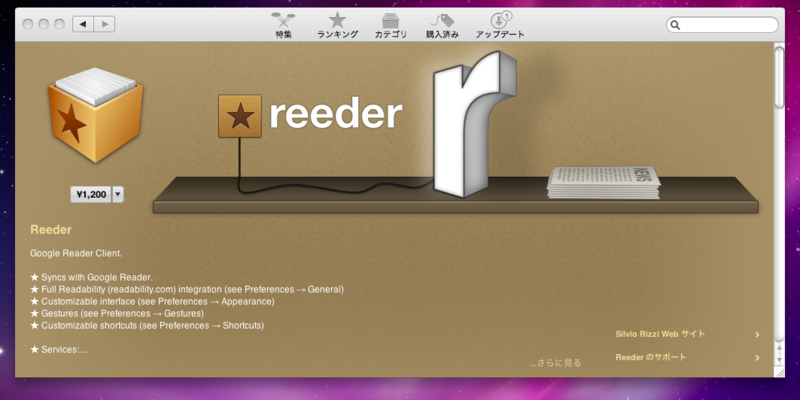Click the window resize grip corner
This screenshot has width=800, height=400.
click(779, 372)
